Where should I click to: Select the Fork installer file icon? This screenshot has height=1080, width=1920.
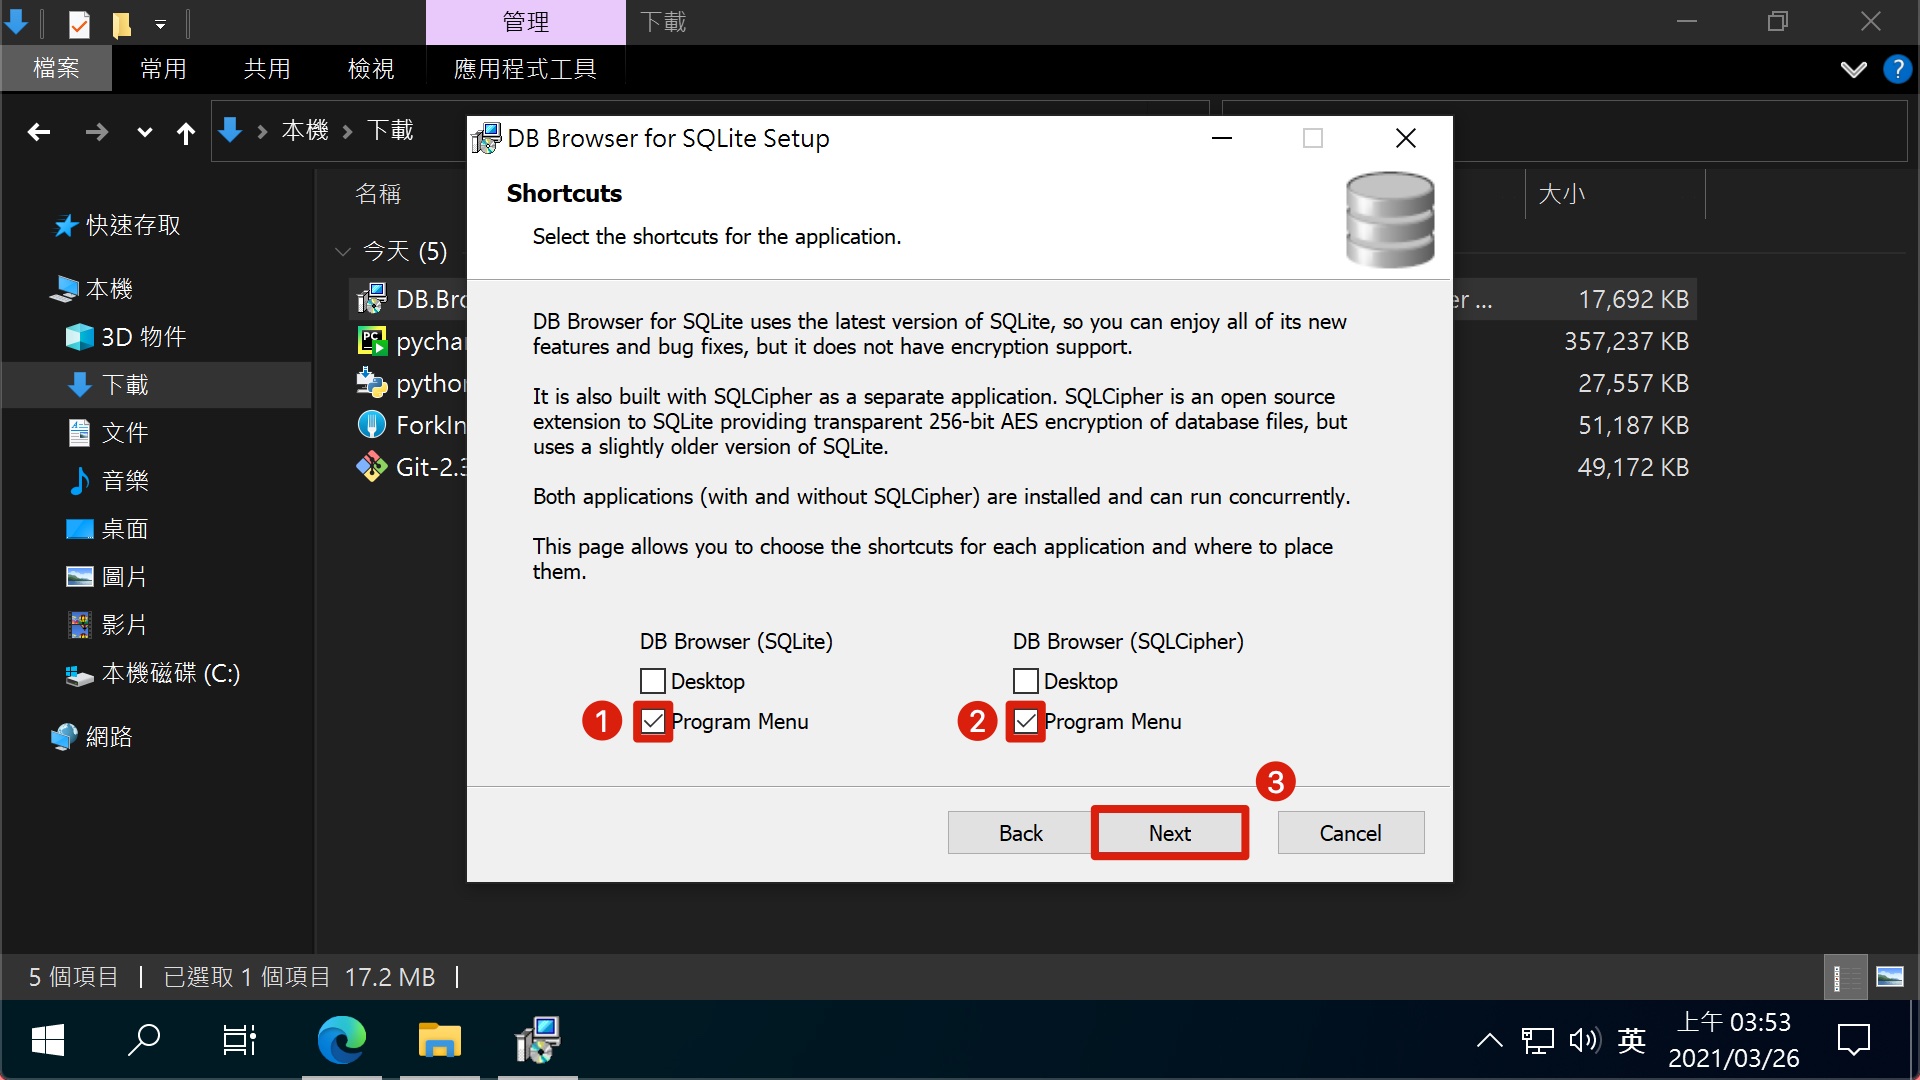coord(372,425)
